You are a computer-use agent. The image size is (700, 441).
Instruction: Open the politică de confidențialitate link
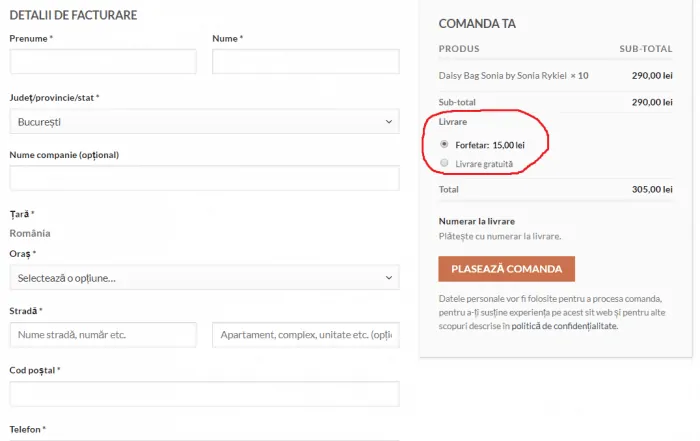[564, 326]
